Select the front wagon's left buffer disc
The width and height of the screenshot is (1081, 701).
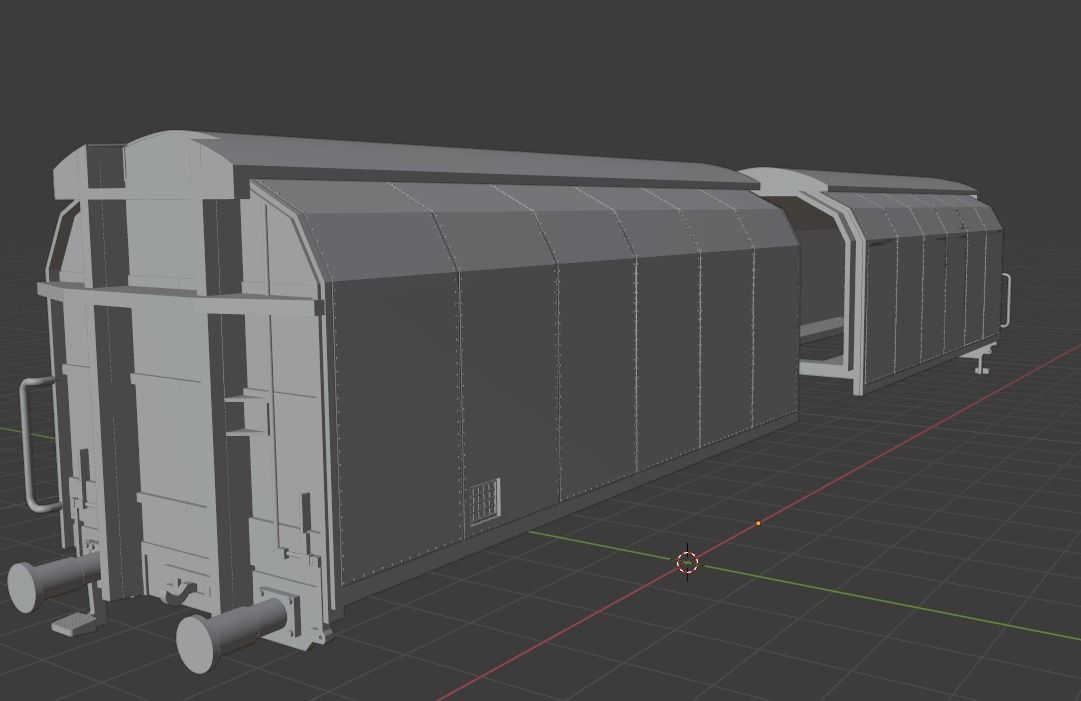23,587
